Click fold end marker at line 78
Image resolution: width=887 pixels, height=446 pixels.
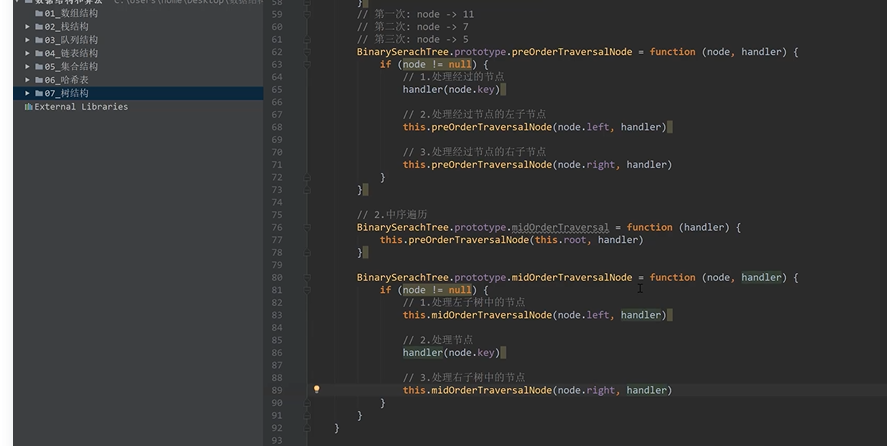pyautogui.click(x=307, y=252)
